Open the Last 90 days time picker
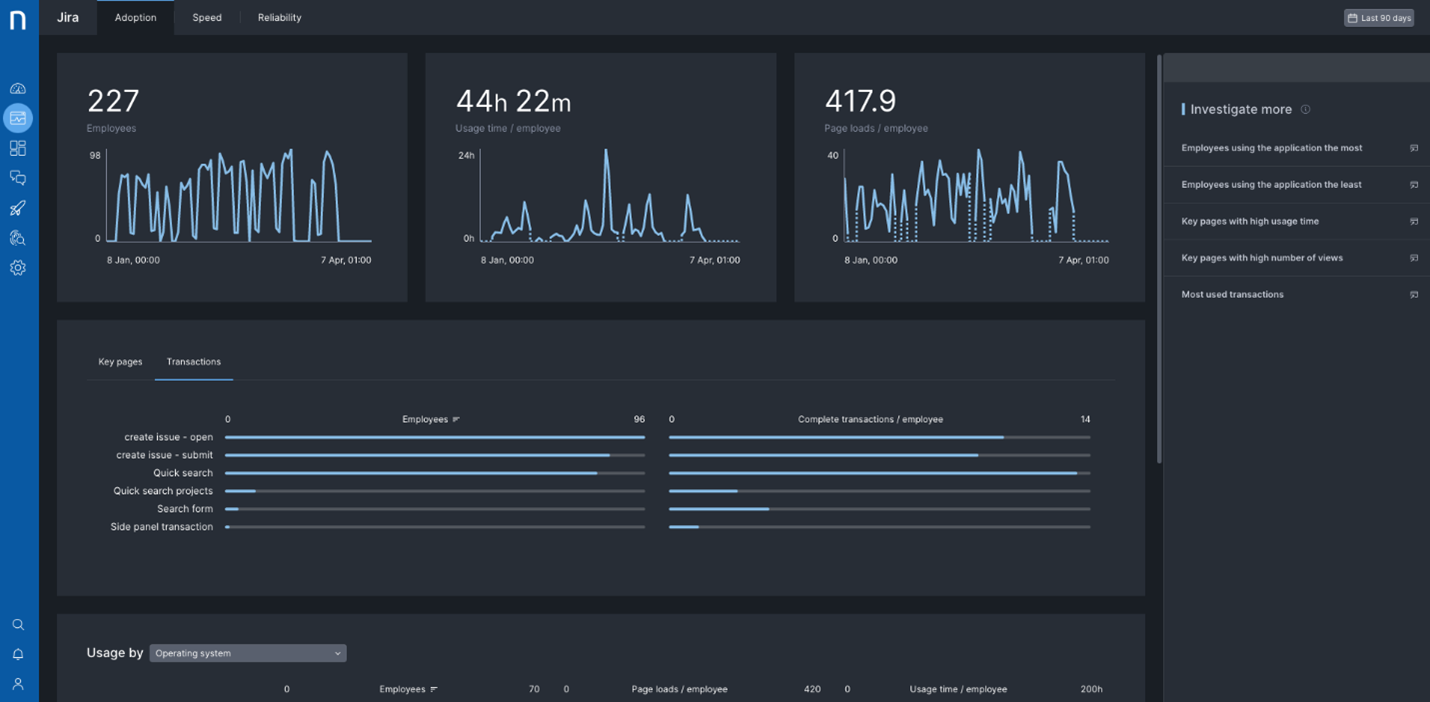 [1378, 18]
